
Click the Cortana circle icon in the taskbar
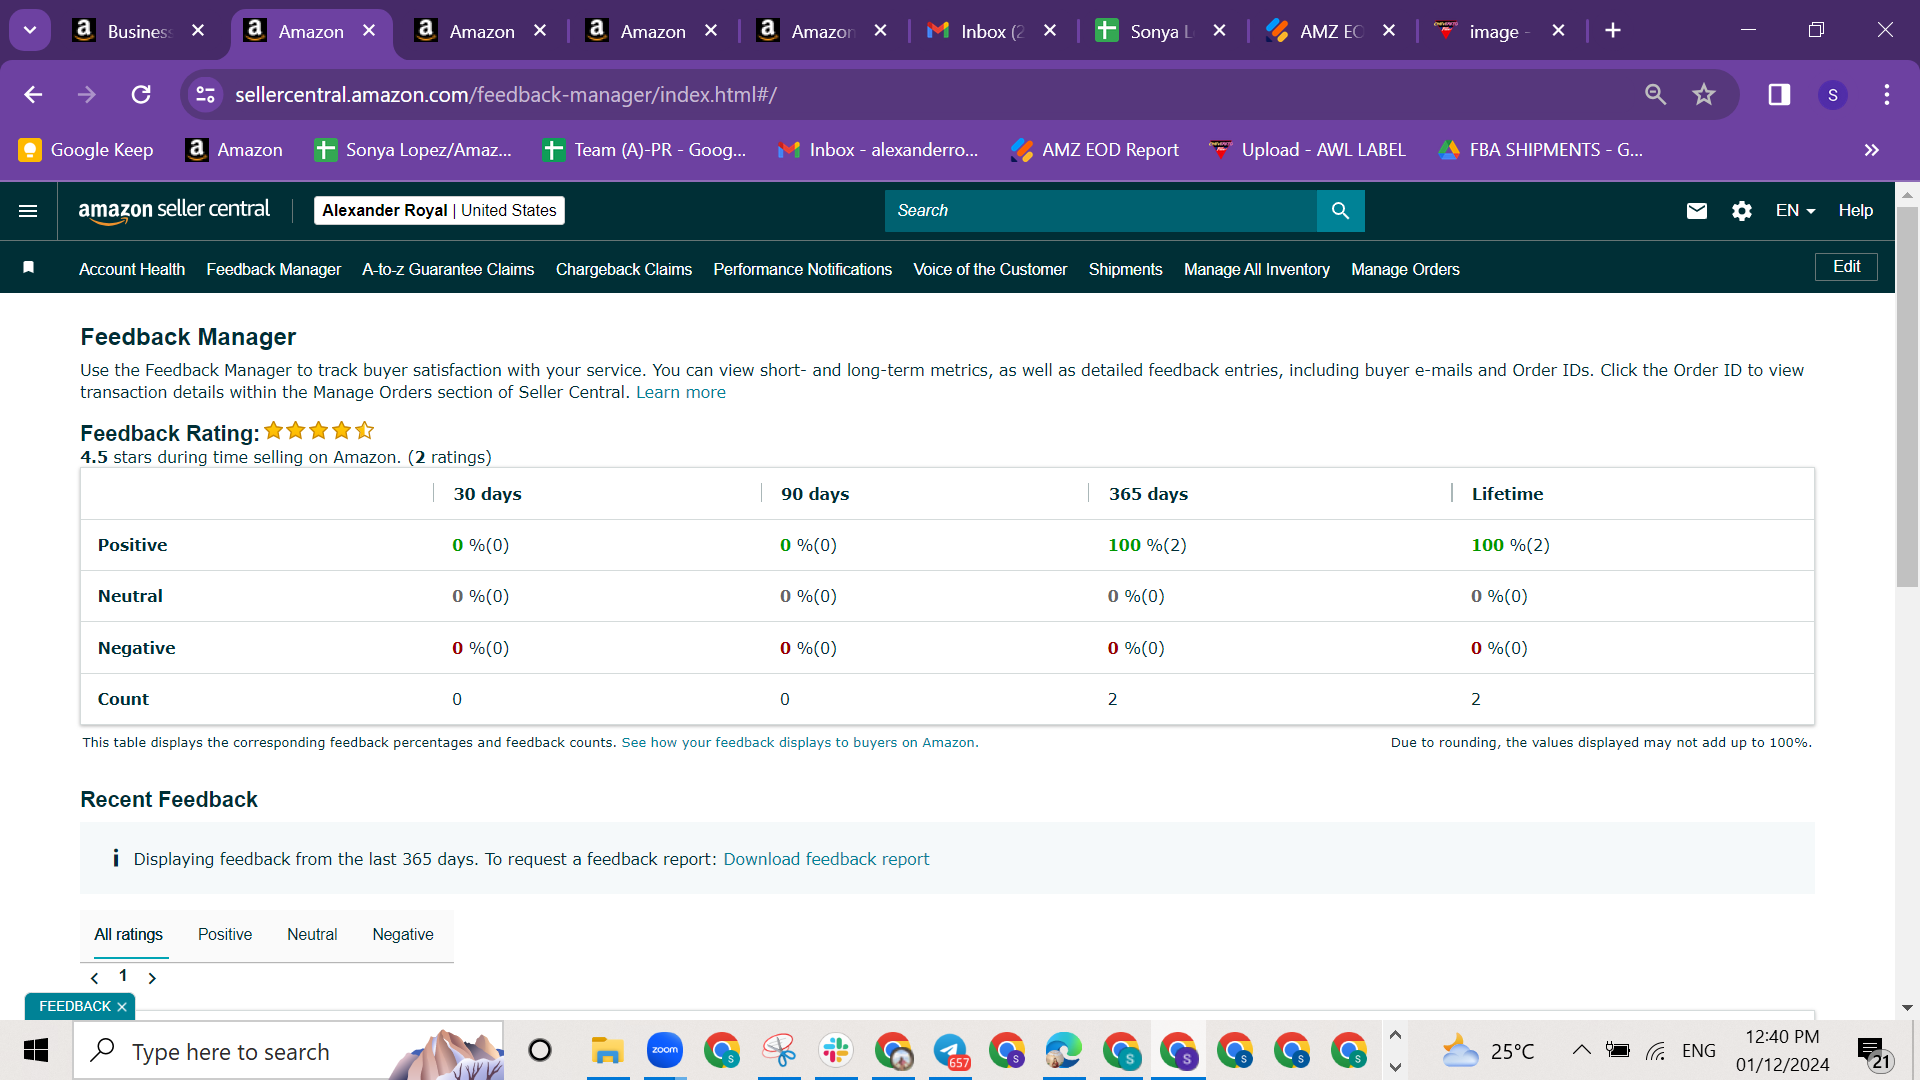(540, 1051)
